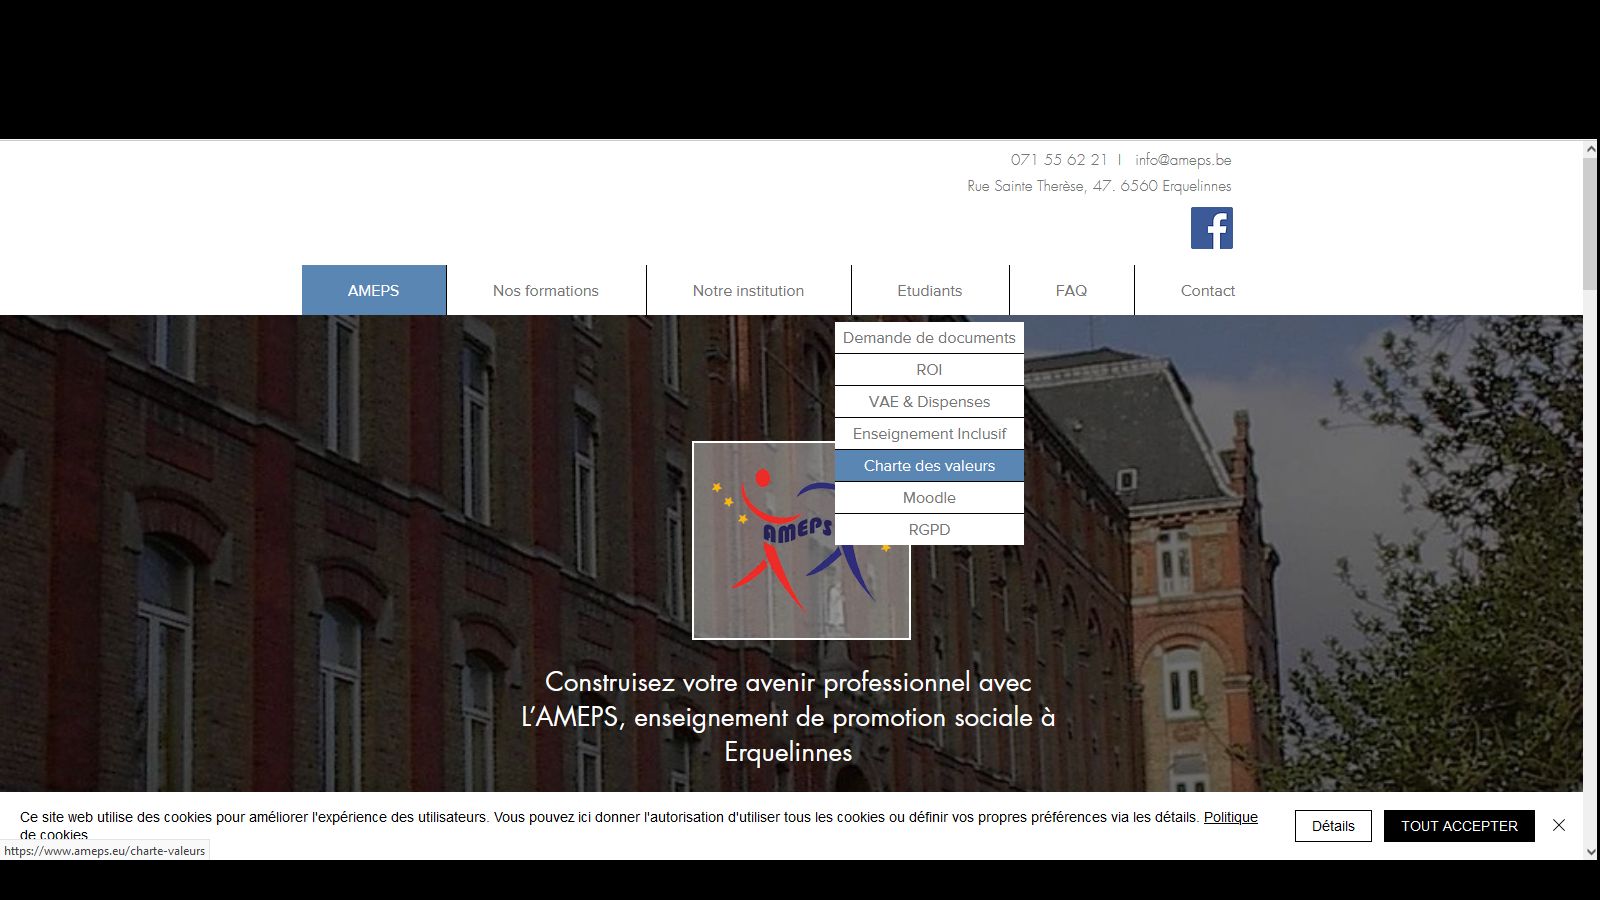Open Notre institution menu

pos(748,290)
